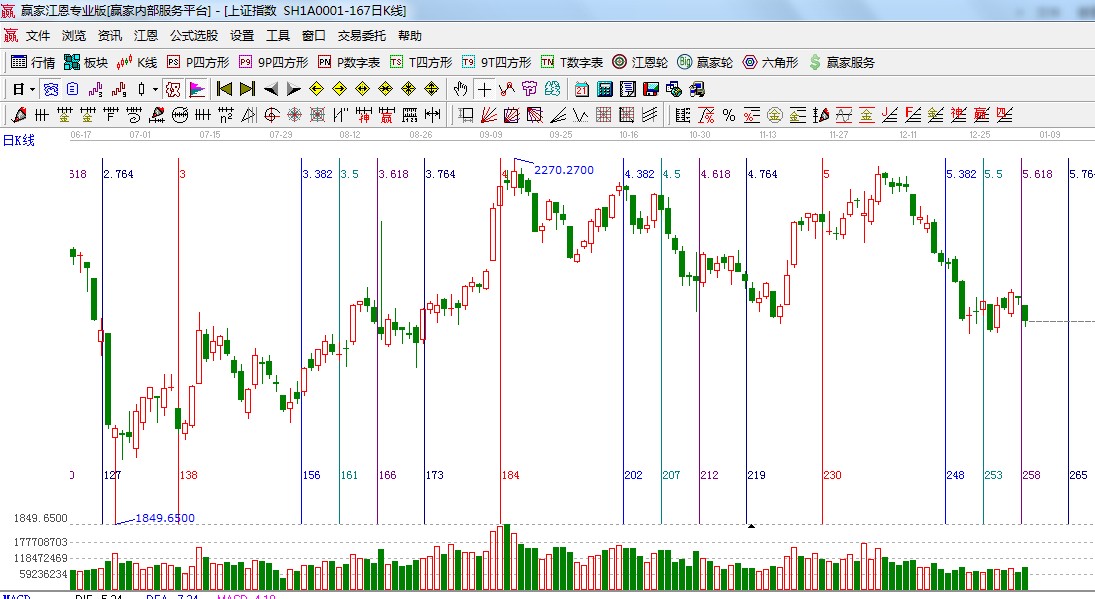Expand the 日 period dropdown arrow
Viewport: 1095px width, 599px height.
[x=32, y=89]
